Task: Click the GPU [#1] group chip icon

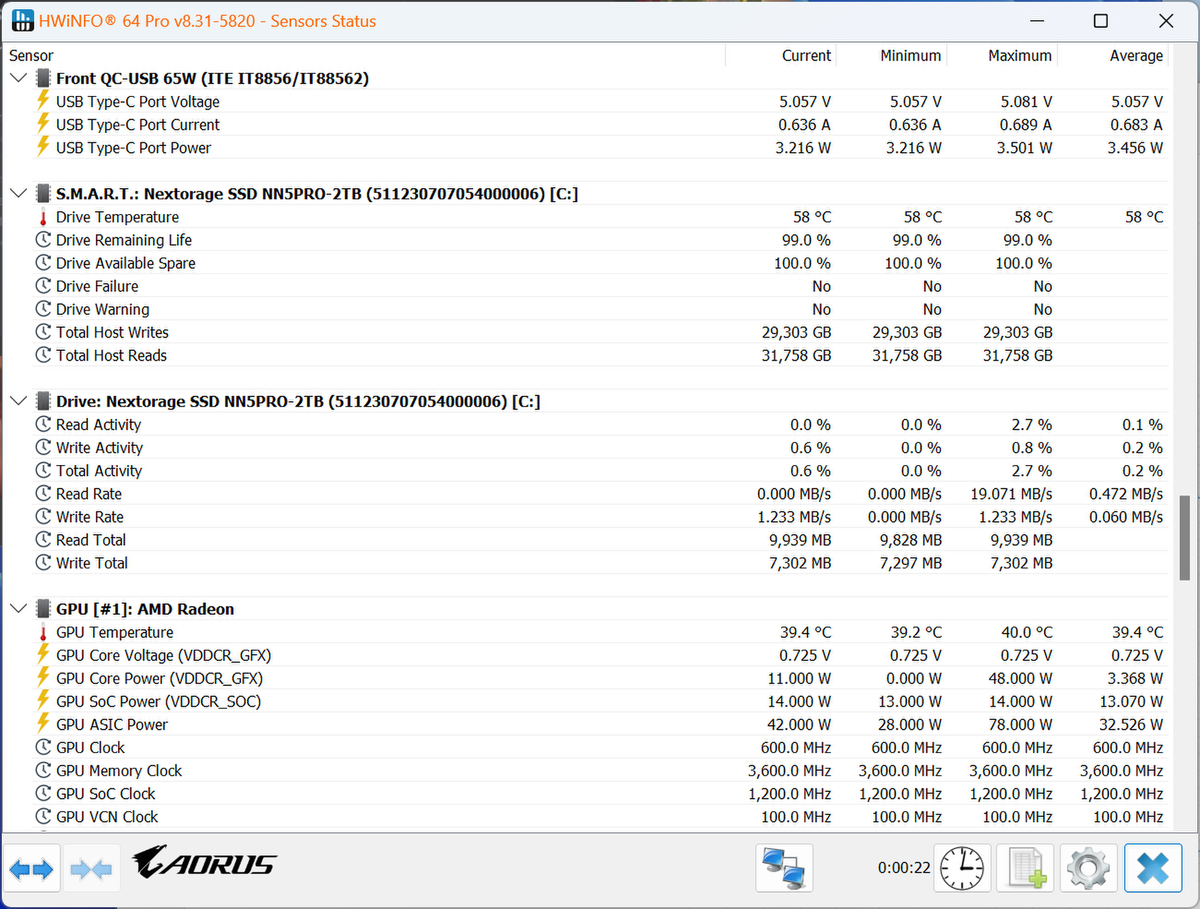Action: [x=43, y=609]
